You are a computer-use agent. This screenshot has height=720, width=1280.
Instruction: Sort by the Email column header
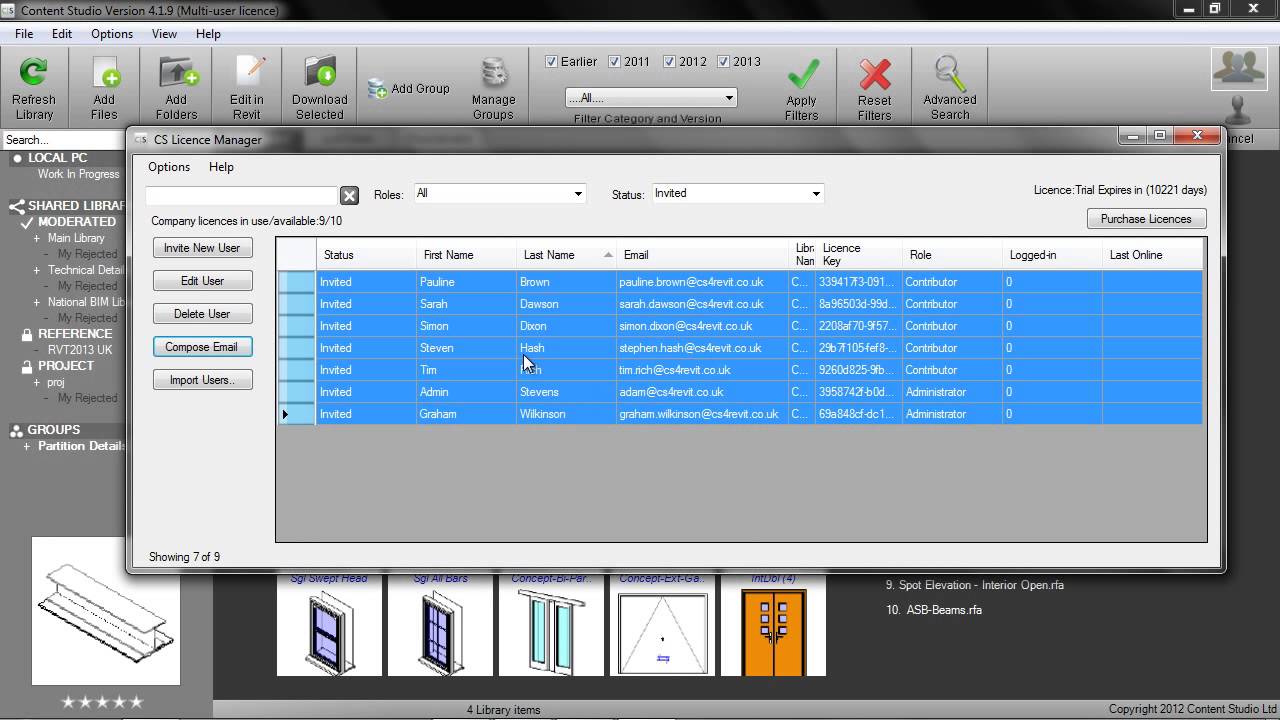pos(702,255)
